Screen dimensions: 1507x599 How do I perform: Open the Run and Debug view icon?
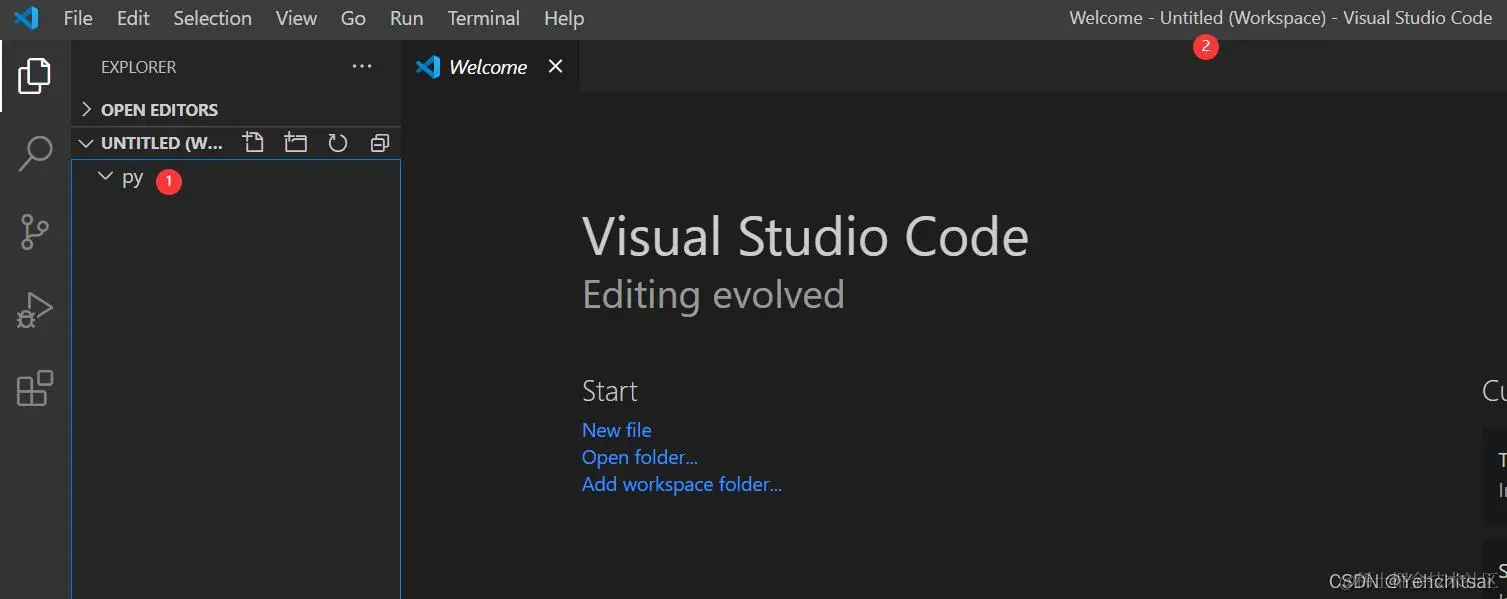coord(35,311)
